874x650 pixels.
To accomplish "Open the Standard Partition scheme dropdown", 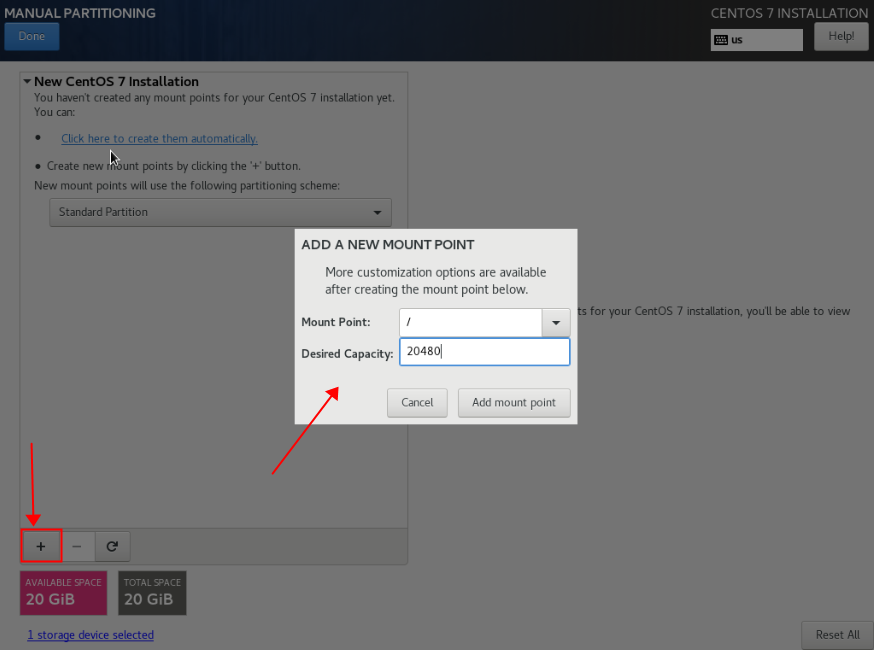I will (x=220, y=212).
